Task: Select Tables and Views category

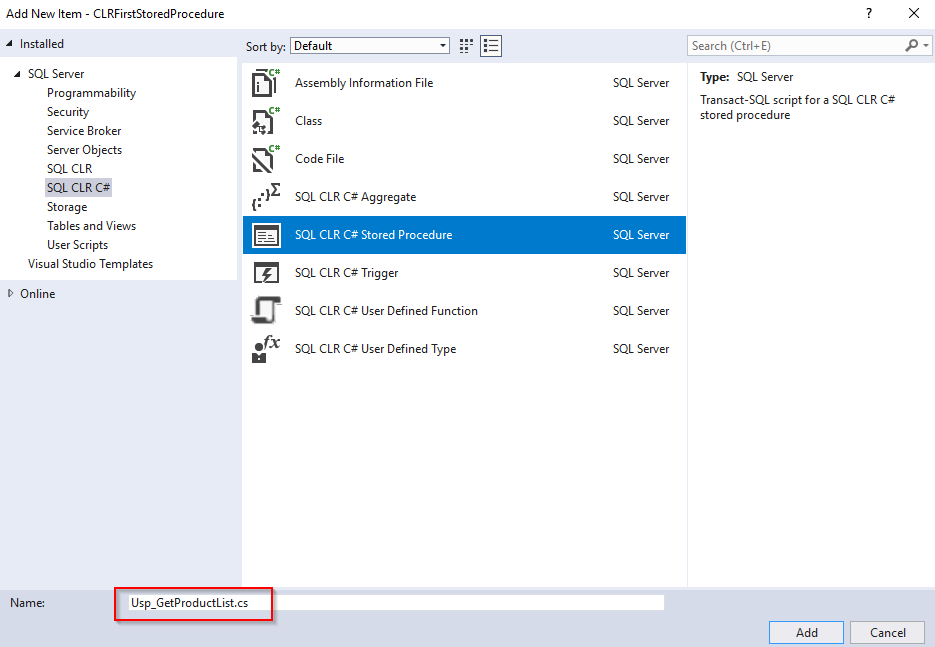Action: point(91,226)
